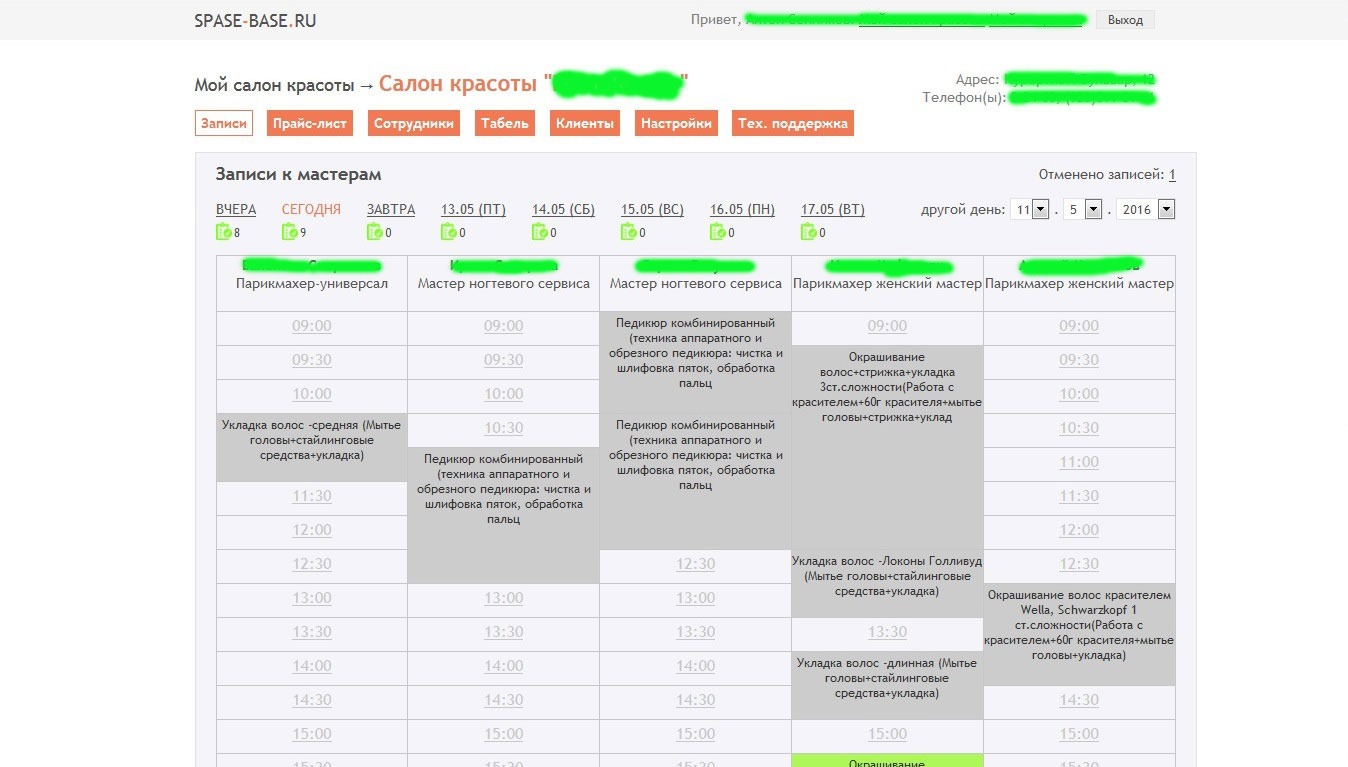Follow the Мой салон красоты breadcrumb link
Viewport: 1348px width, 767px height.
point(274,85)
